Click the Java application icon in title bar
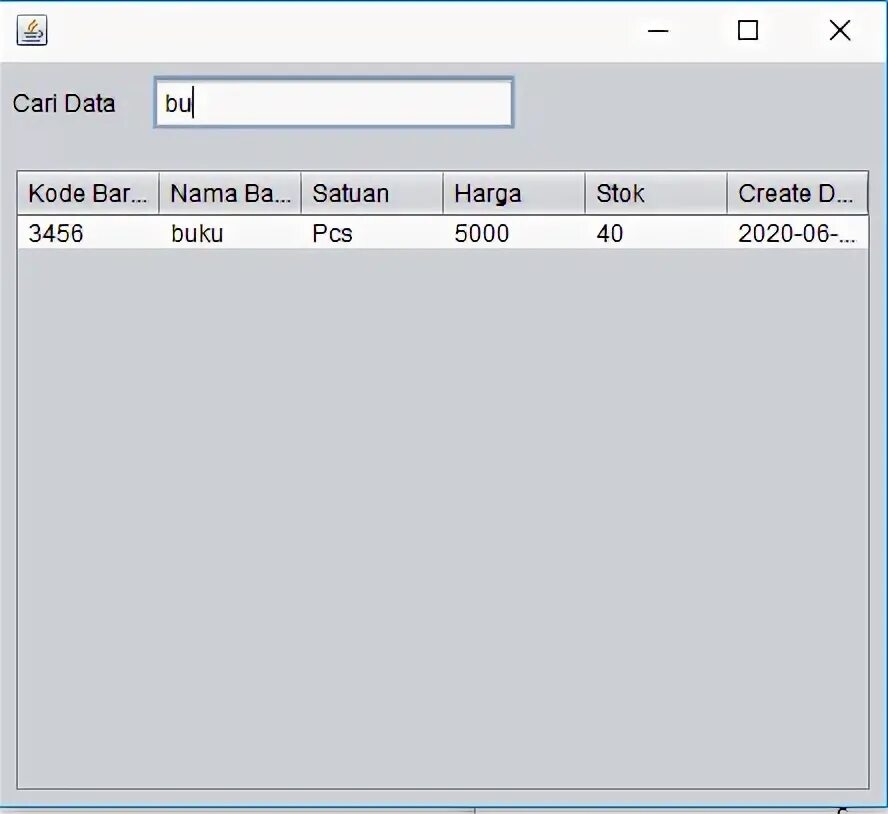Image resolution: width=888 pixels, height=814 pixels. [32, 30]
